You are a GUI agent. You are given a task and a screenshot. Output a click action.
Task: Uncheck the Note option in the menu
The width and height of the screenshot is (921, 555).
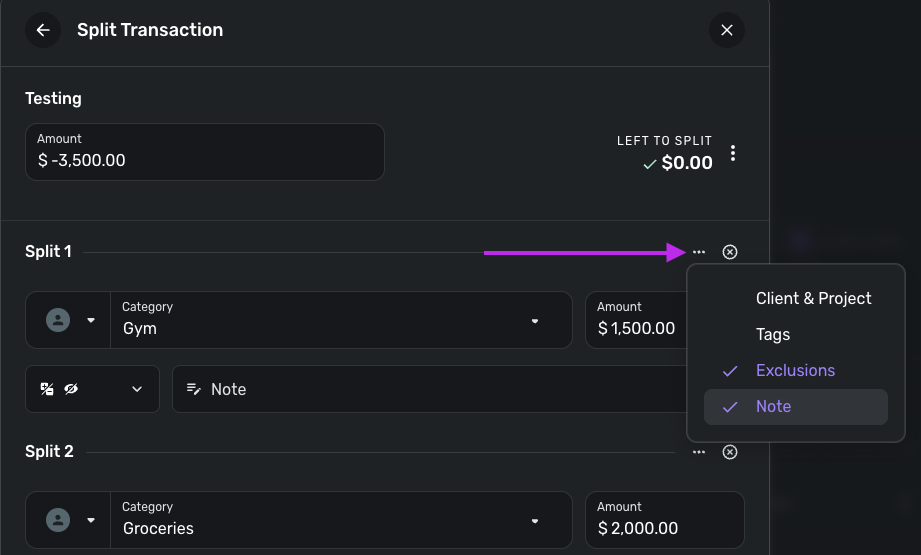[773, 407]
